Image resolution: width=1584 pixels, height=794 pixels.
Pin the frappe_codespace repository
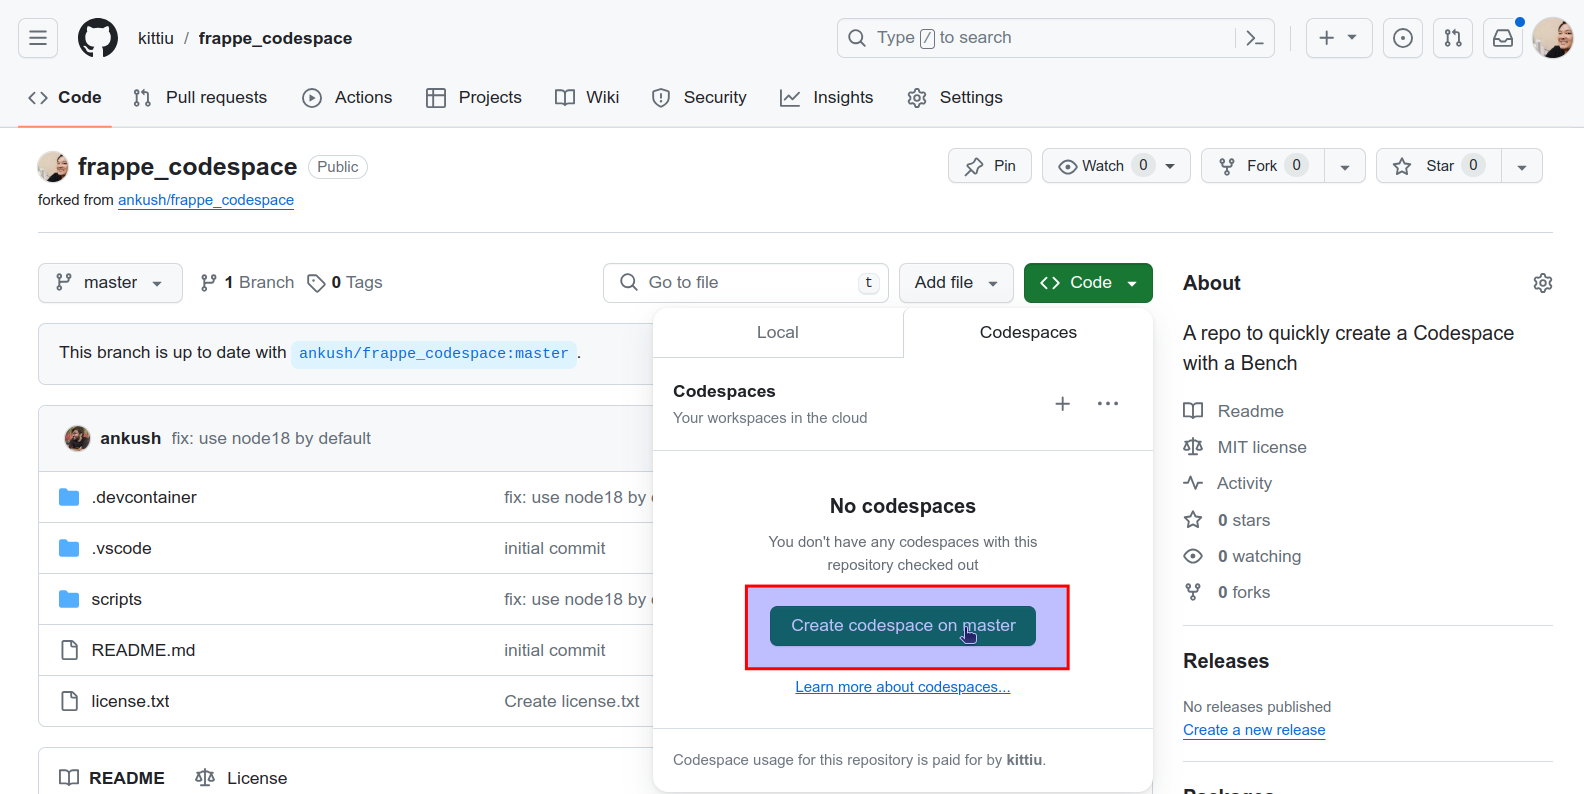[990, 166]
